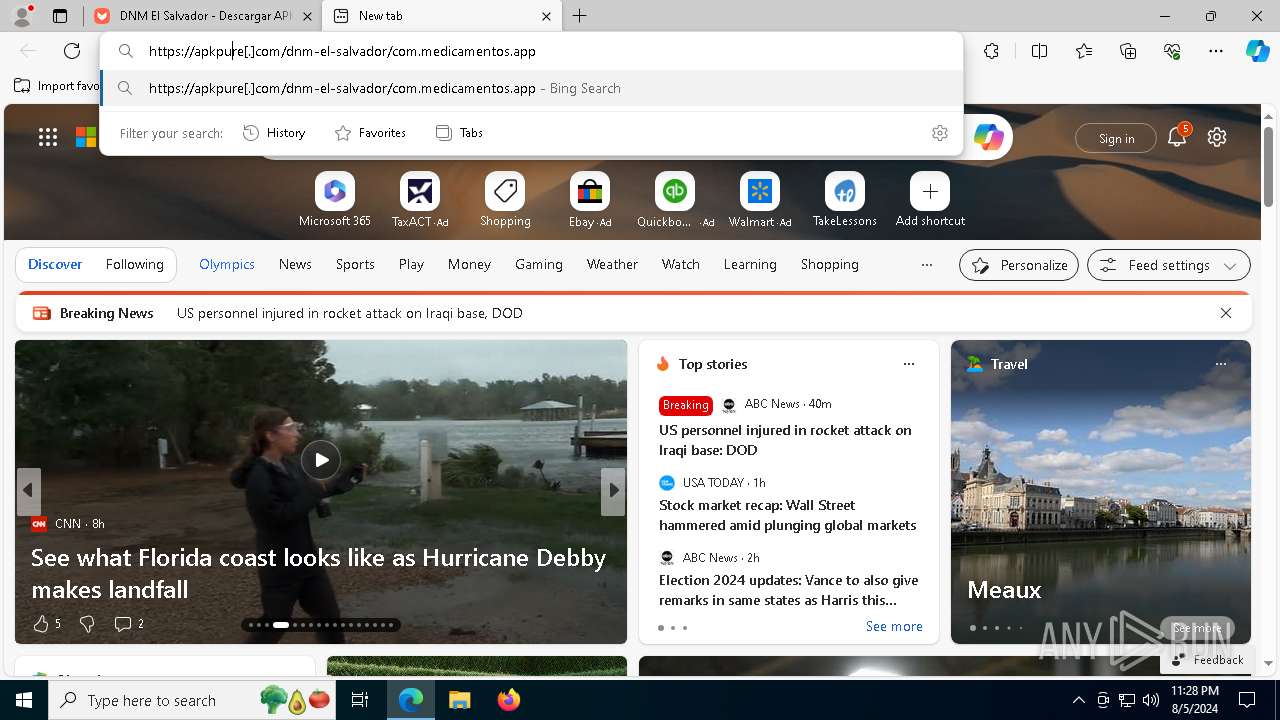Click the Personalize button
Screen dimensions: 1280x720
tap(1019, 265)
